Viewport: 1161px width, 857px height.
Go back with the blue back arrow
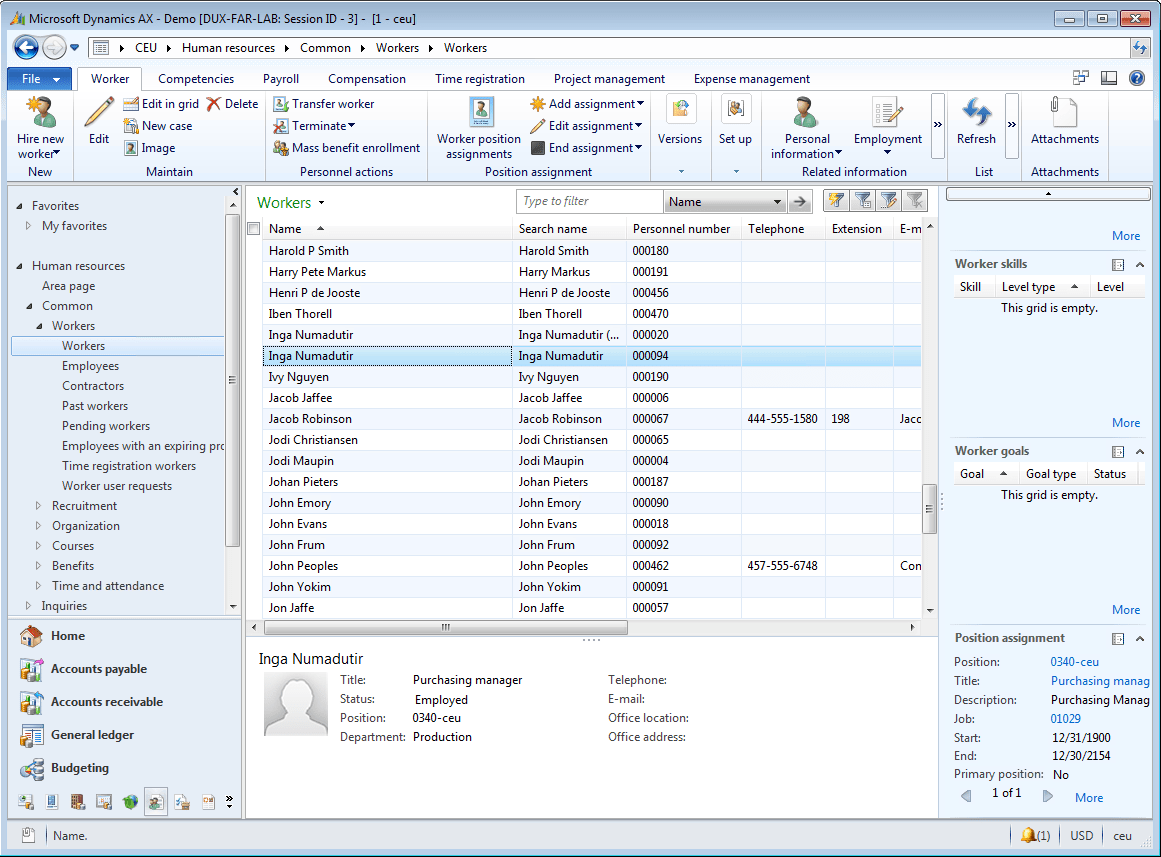(27, 48)
